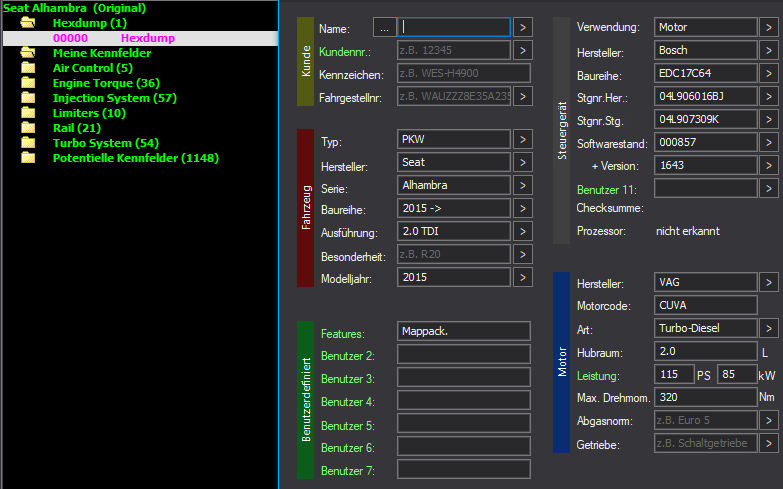Open the arrow next to Modelljahr 2015

click(x=523, y=277)
